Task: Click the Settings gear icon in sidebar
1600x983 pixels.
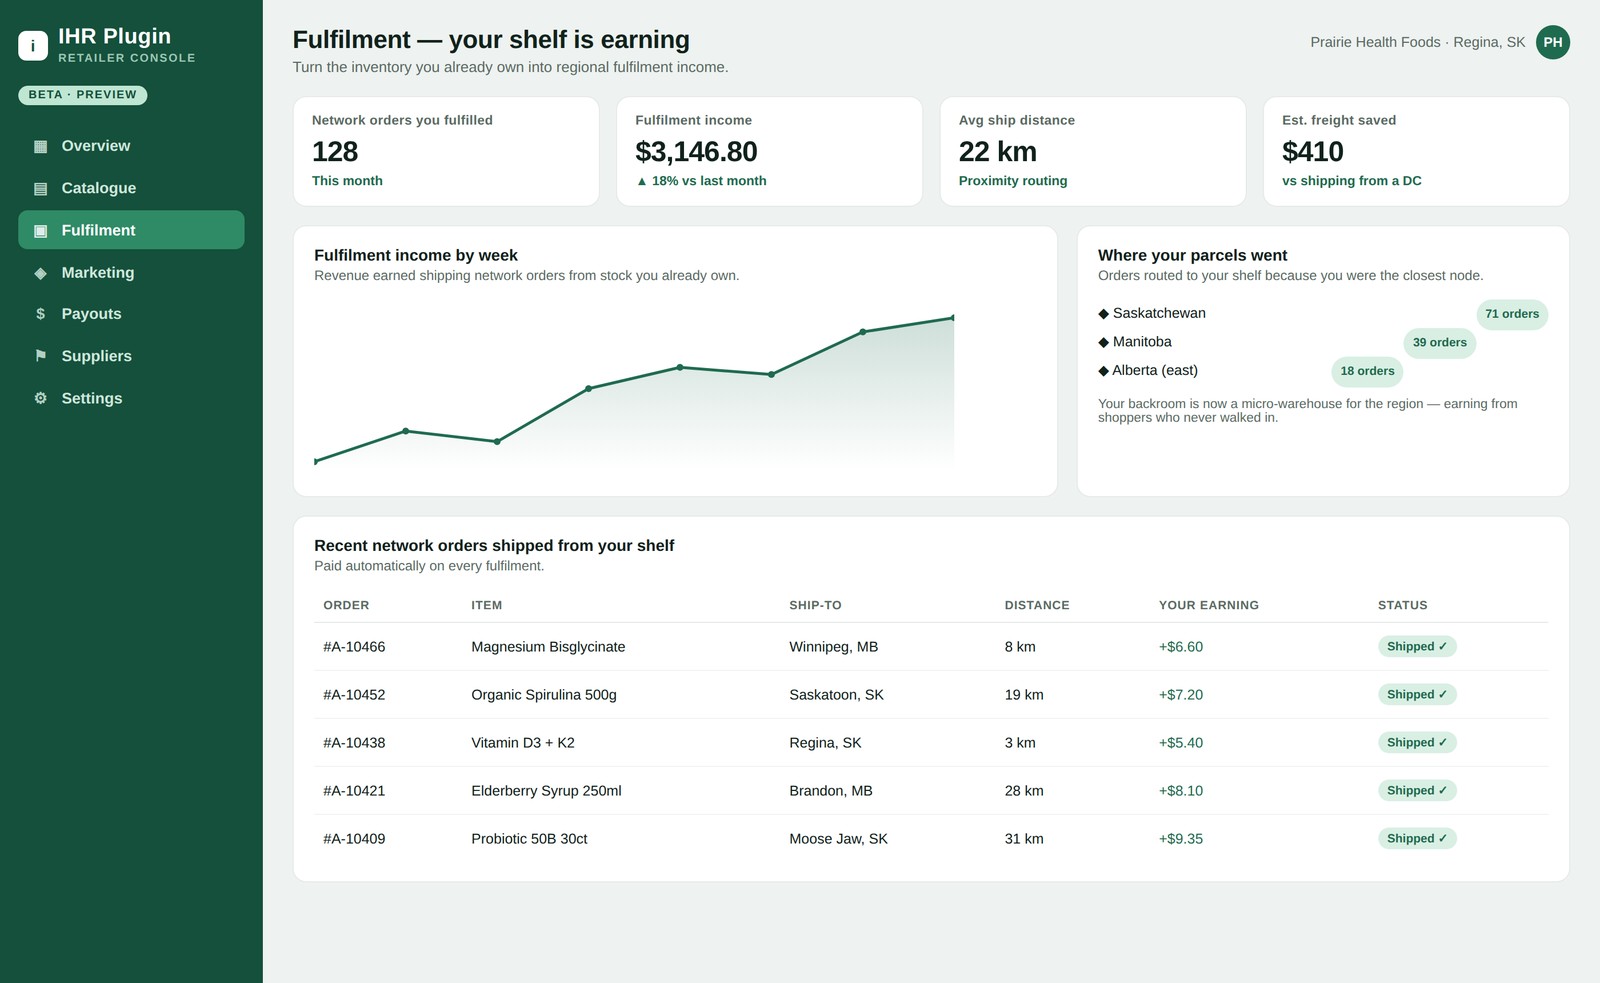Action: point(41,398)
